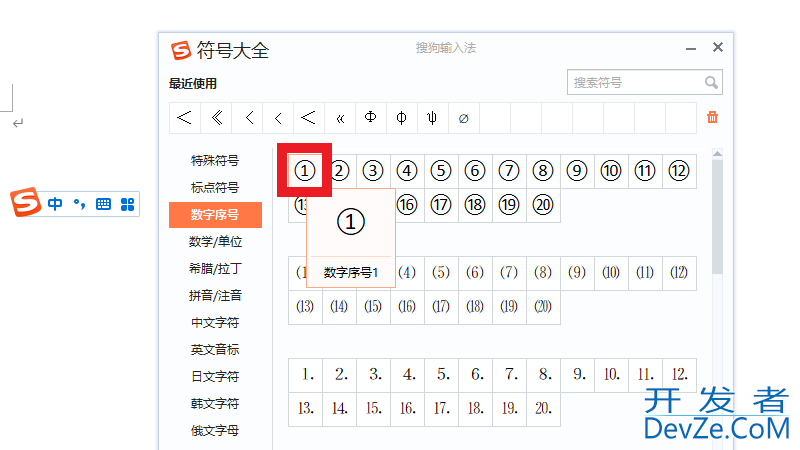Viewport: 800px width, 450px height.
Task: Toggle the Chinese/English mode on the IME bar
Action: [x=55, y=204]
